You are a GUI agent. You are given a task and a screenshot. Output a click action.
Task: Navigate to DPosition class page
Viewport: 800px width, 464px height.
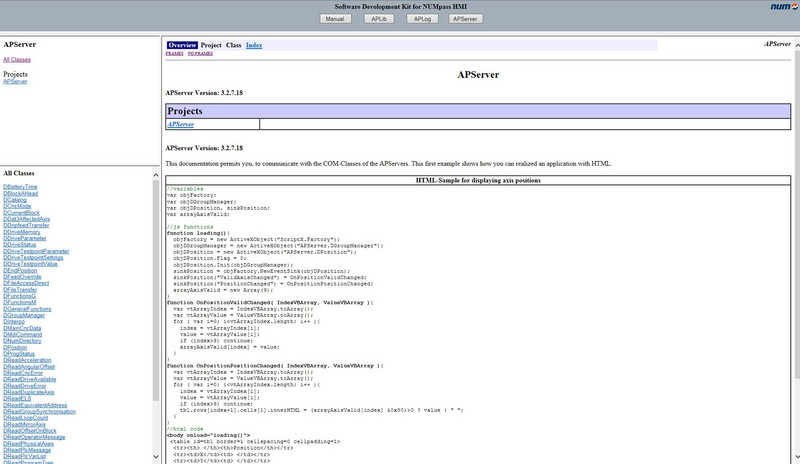pyautogui.click(x=17, y=346)
